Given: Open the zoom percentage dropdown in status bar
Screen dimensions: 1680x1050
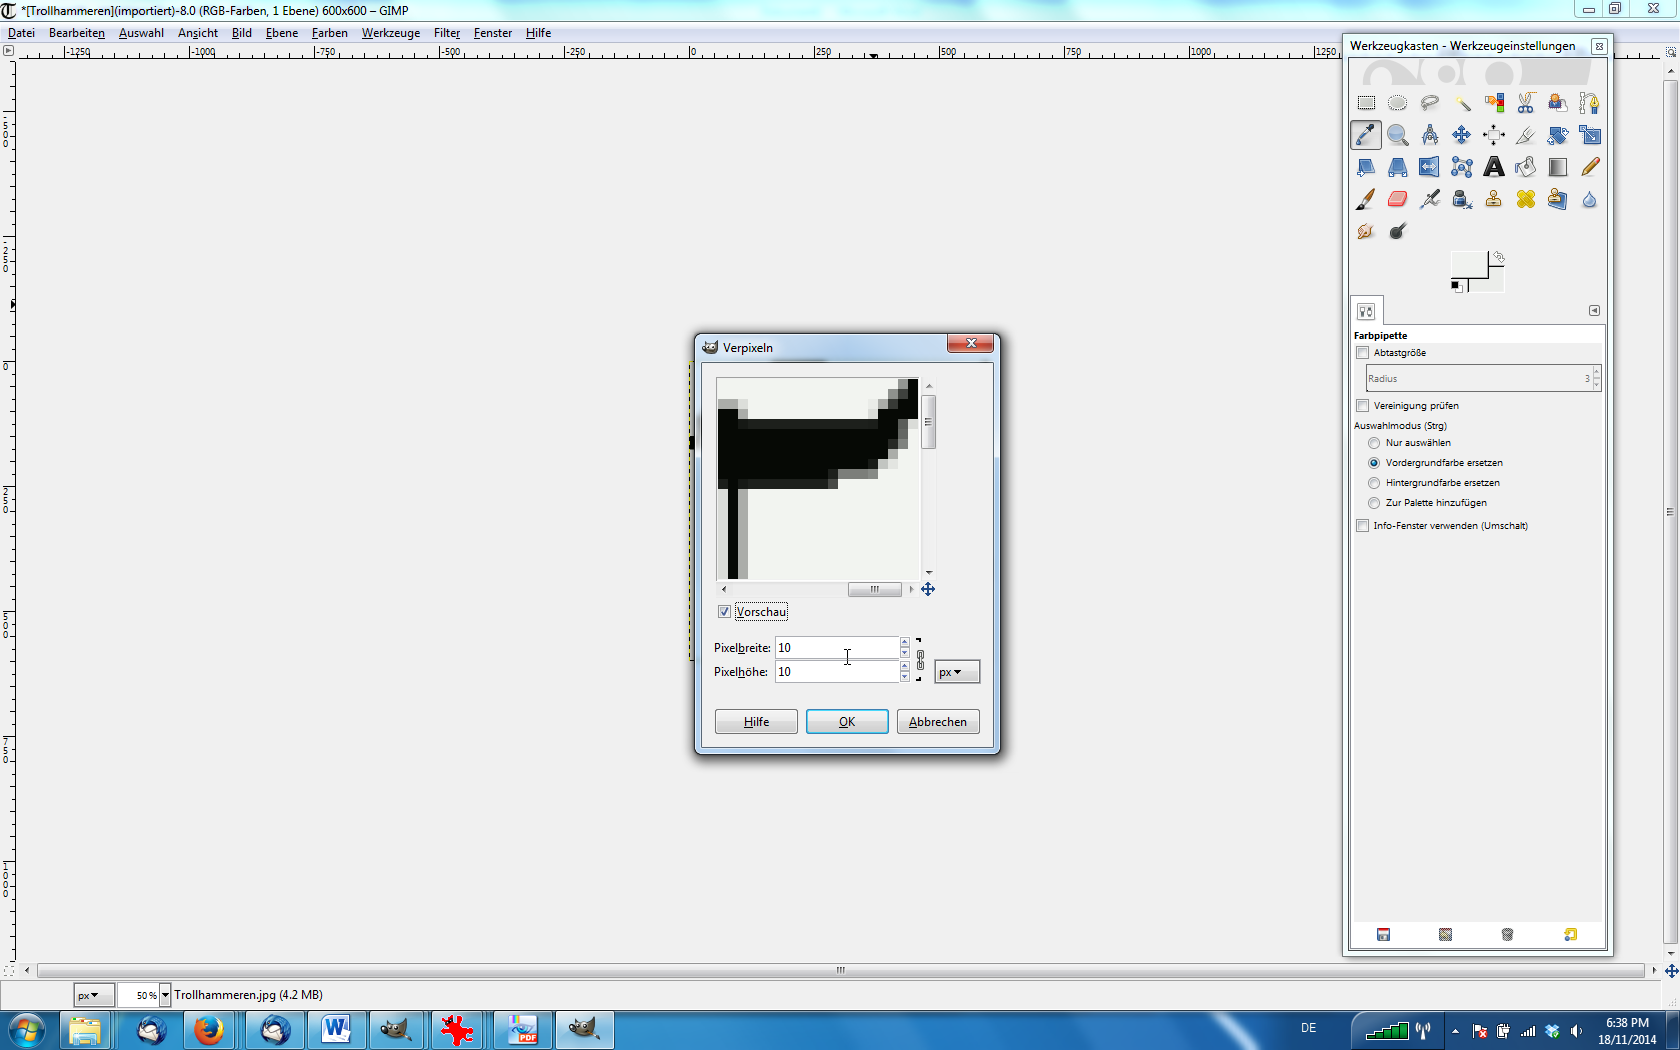Looking at the screenshot, I should pos(165,995).
